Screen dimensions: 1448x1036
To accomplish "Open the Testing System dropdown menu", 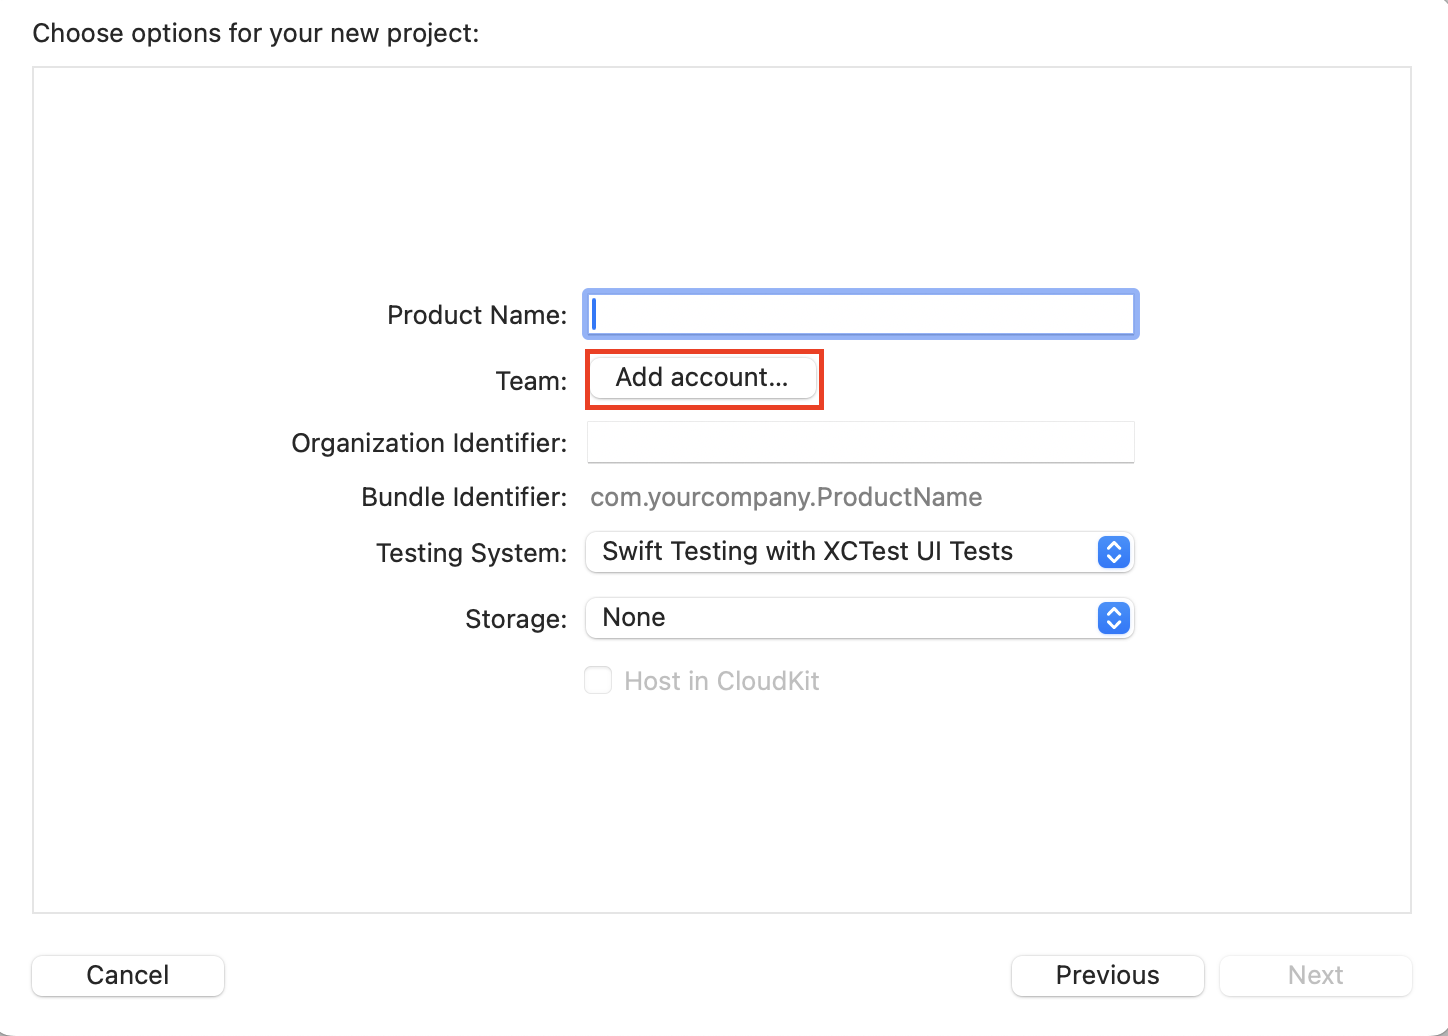I will pyautogui.click(x=860, y=552).
